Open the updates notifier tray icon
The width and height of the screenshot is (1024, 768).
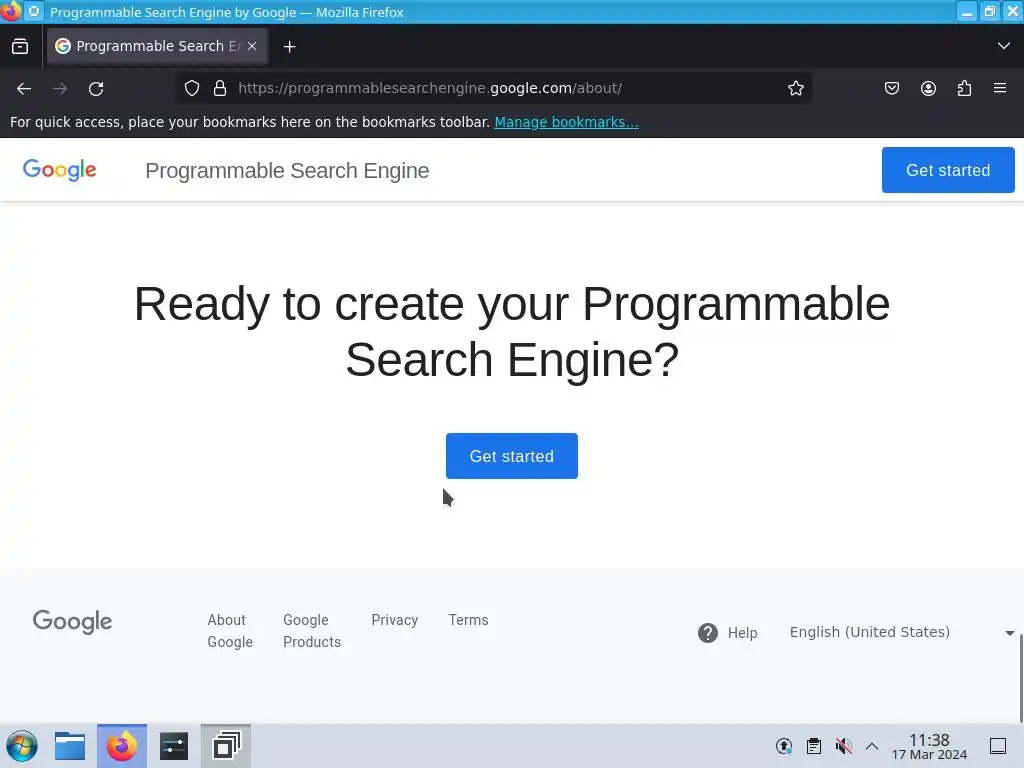pos(784,746)
